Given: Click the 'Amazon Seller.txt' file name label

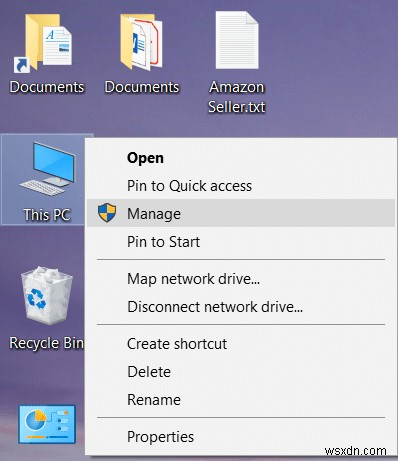Looking at the screenshot, I should click(237, 97).
